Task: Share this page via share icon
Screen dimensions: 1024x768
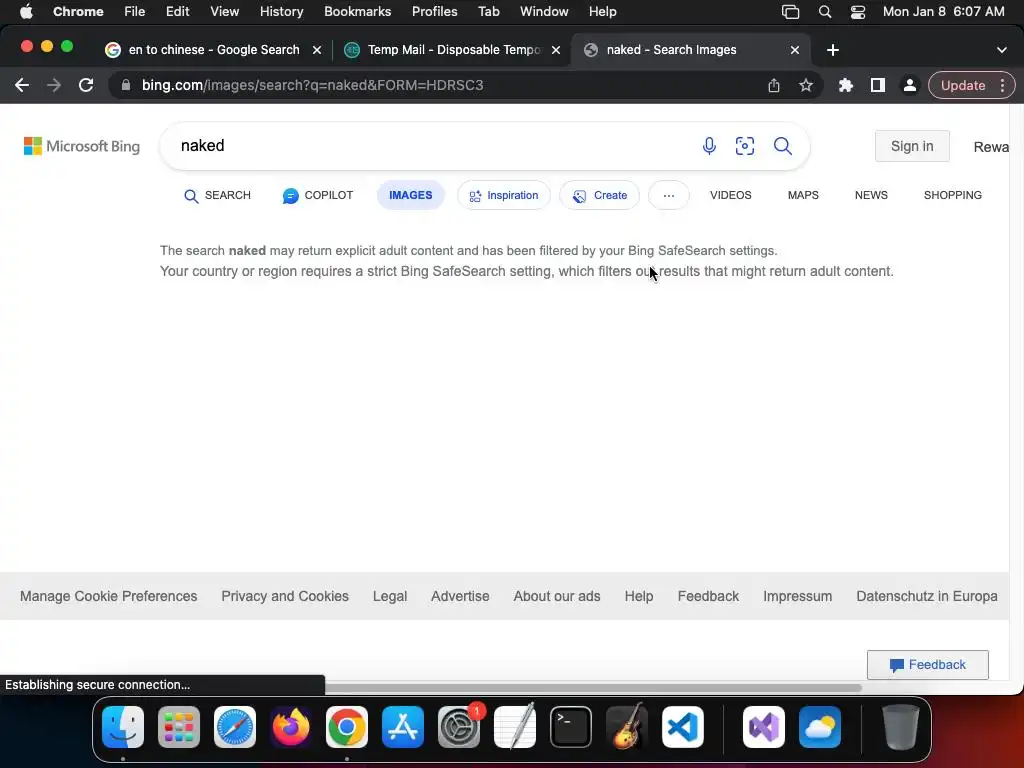Action: (x=773, y=85)
